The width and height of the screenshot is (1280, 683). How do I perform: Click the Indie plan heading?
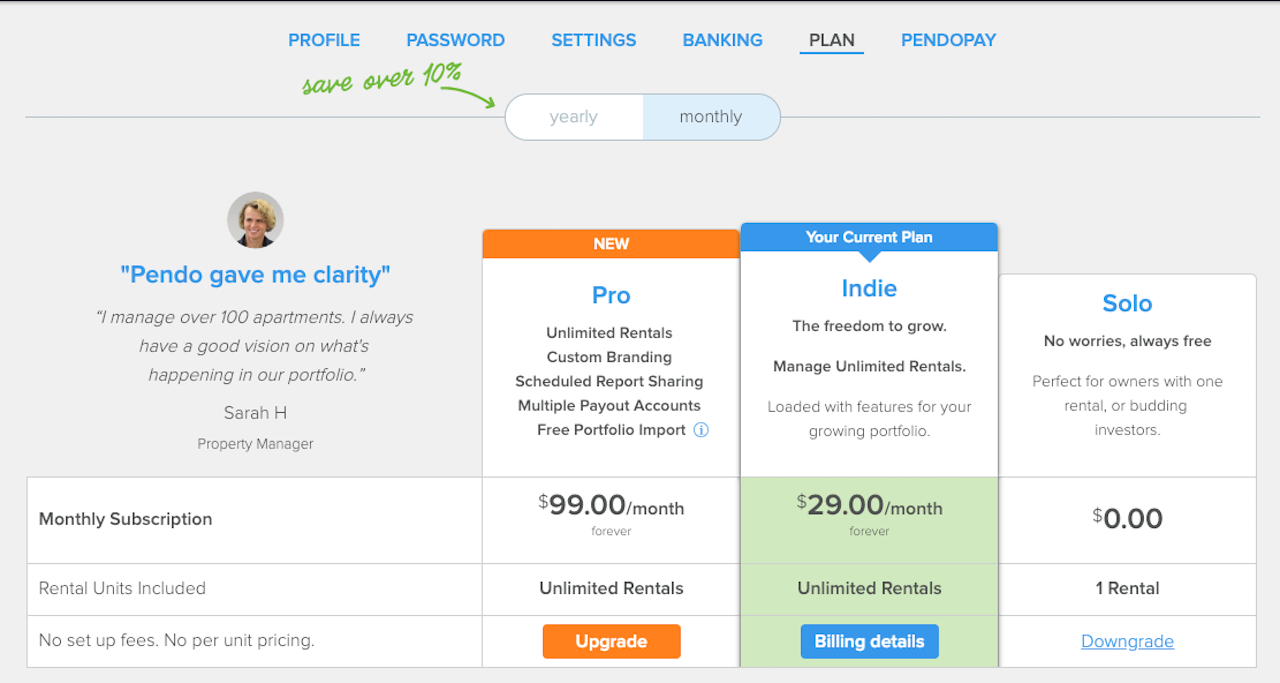(869, 288)
